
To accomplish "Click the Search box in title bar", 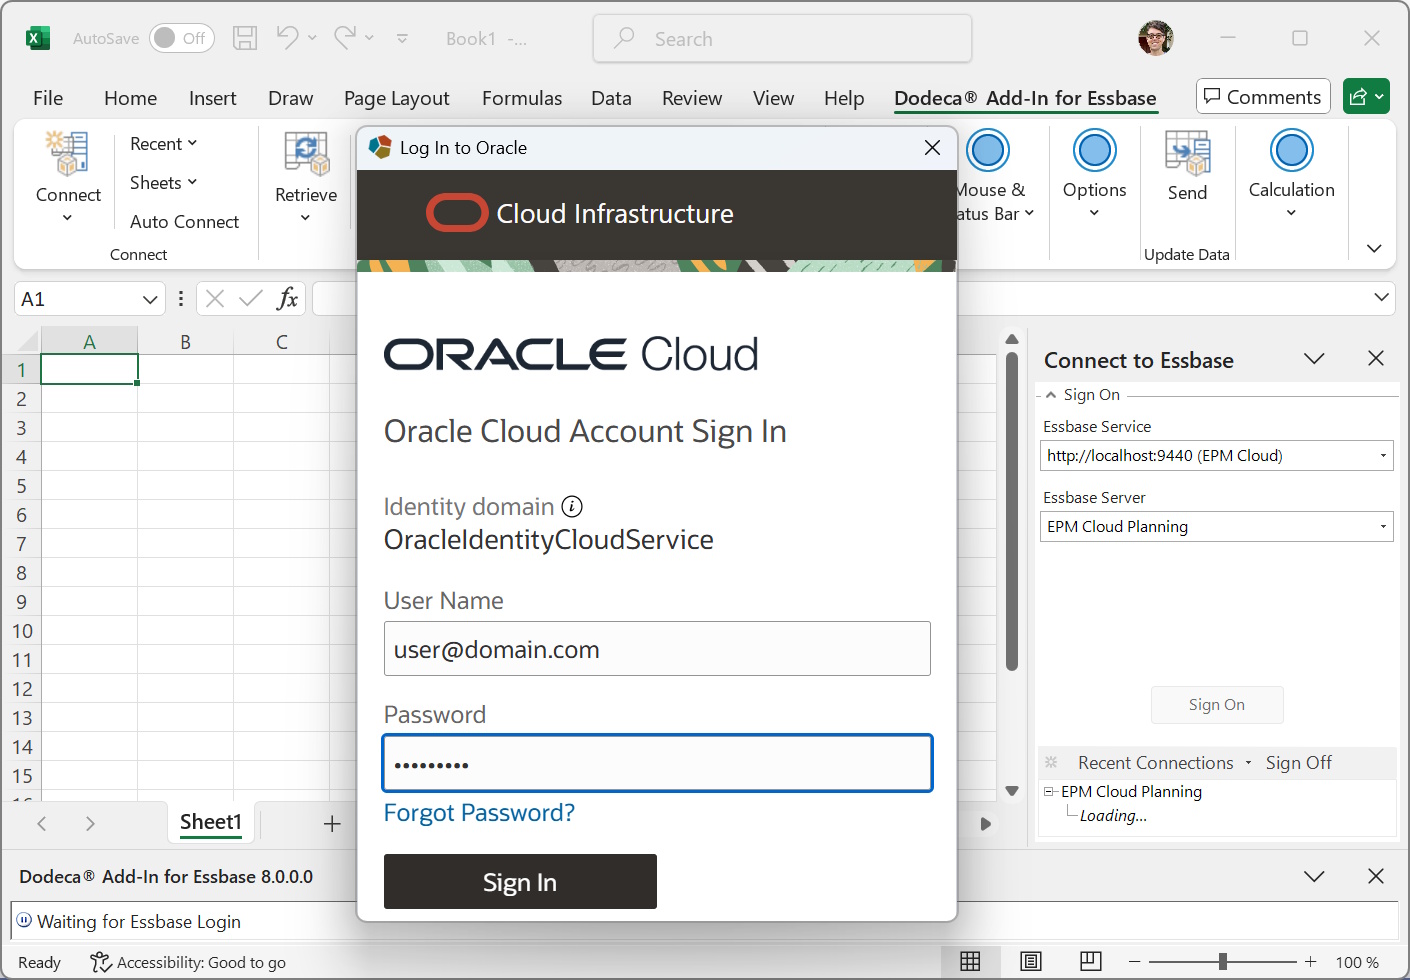I will pyautogui.click(x=783, y=39).
